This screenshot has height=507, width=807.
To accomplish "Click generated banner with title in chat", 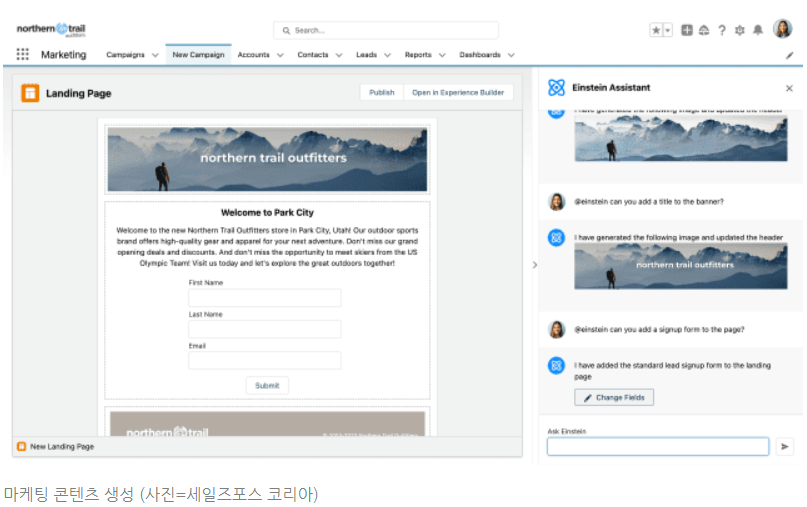I will coord(680,266).
